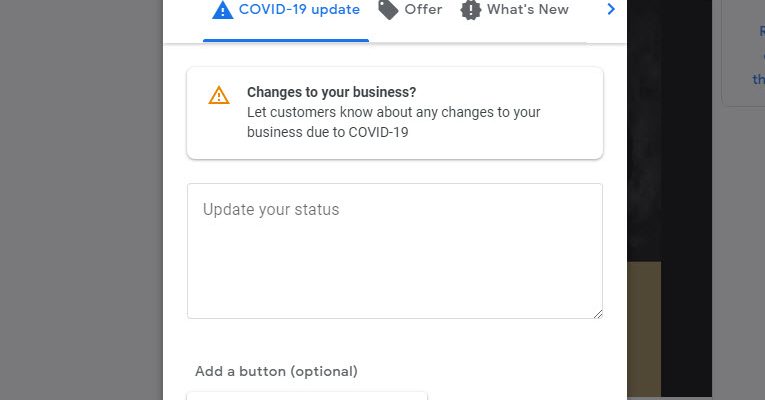765x400 pixels.
Task: Click the dark photo behind the dialog
Action: (668, 130)
